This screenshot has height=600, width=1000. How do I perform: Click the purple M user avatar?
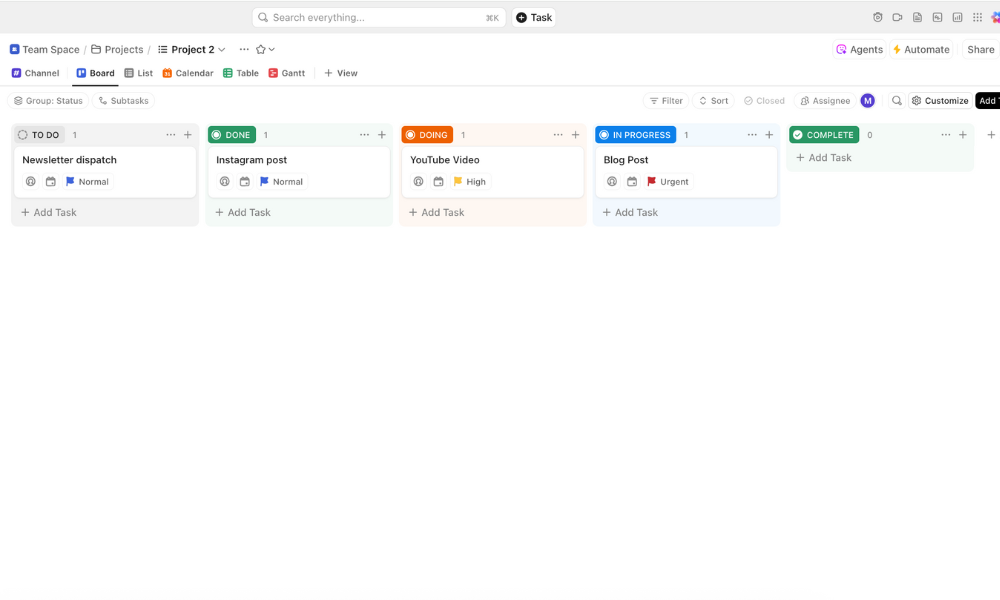(x=868, y=101)
